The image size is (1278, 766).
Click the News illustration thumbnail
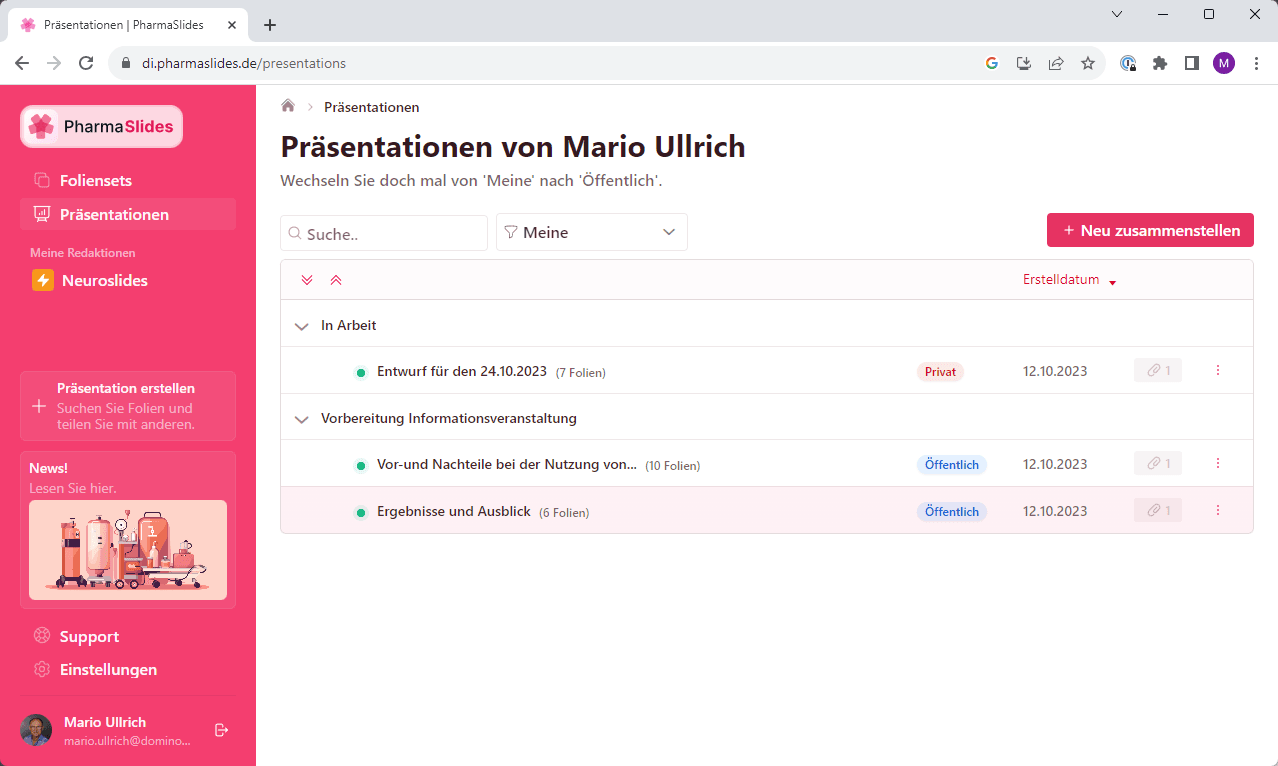[x=128, y=549]
